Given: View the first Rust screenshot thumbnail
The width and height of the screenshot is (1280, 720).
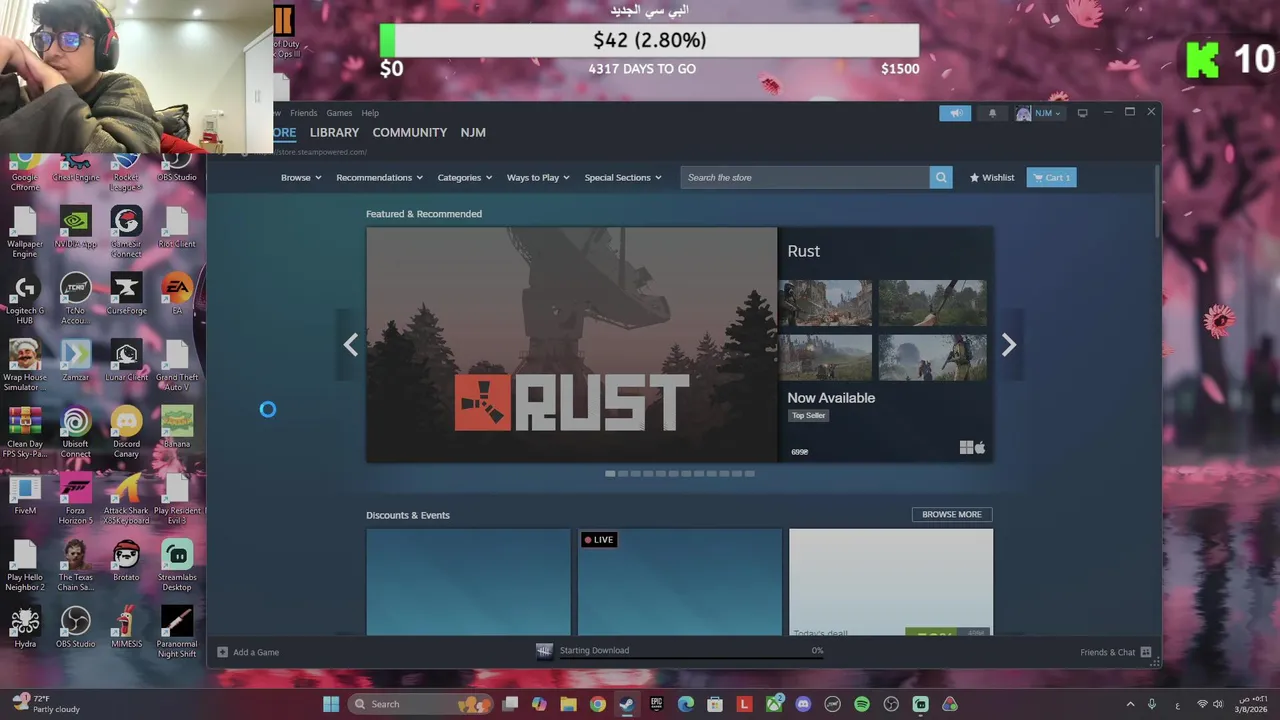Looking at the screenshot, I should tap(825, 302).
